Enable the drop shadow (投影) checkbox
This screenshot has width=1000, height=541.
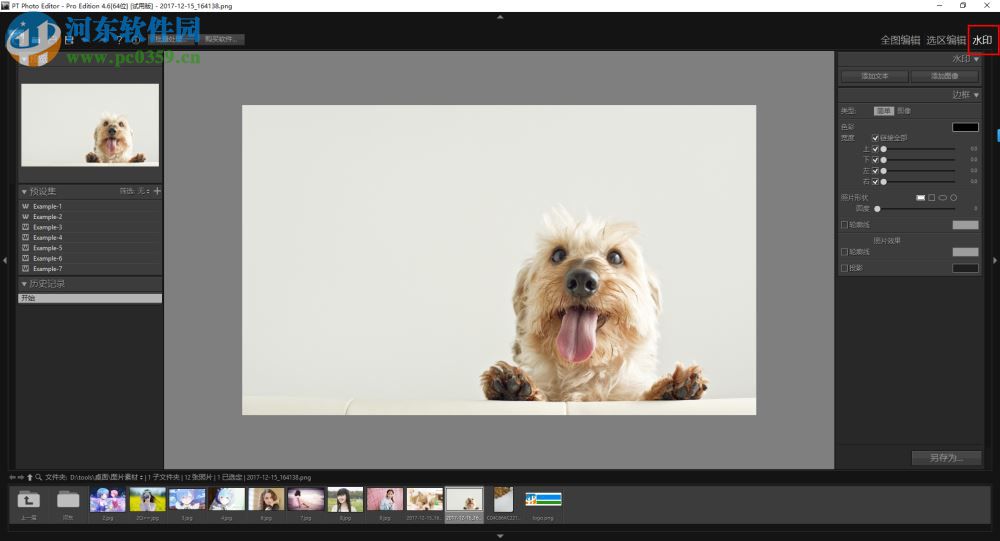tap(844, 268)
